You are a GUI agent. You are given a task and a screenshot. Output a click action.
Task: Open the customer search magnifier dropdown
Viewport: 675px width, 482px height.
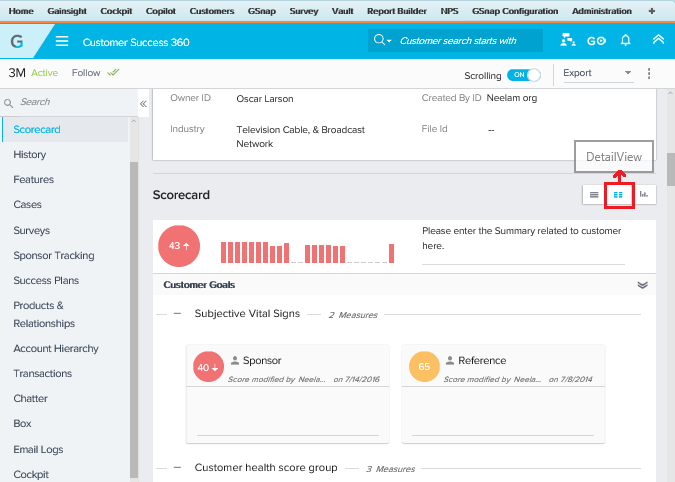(382, 40)
